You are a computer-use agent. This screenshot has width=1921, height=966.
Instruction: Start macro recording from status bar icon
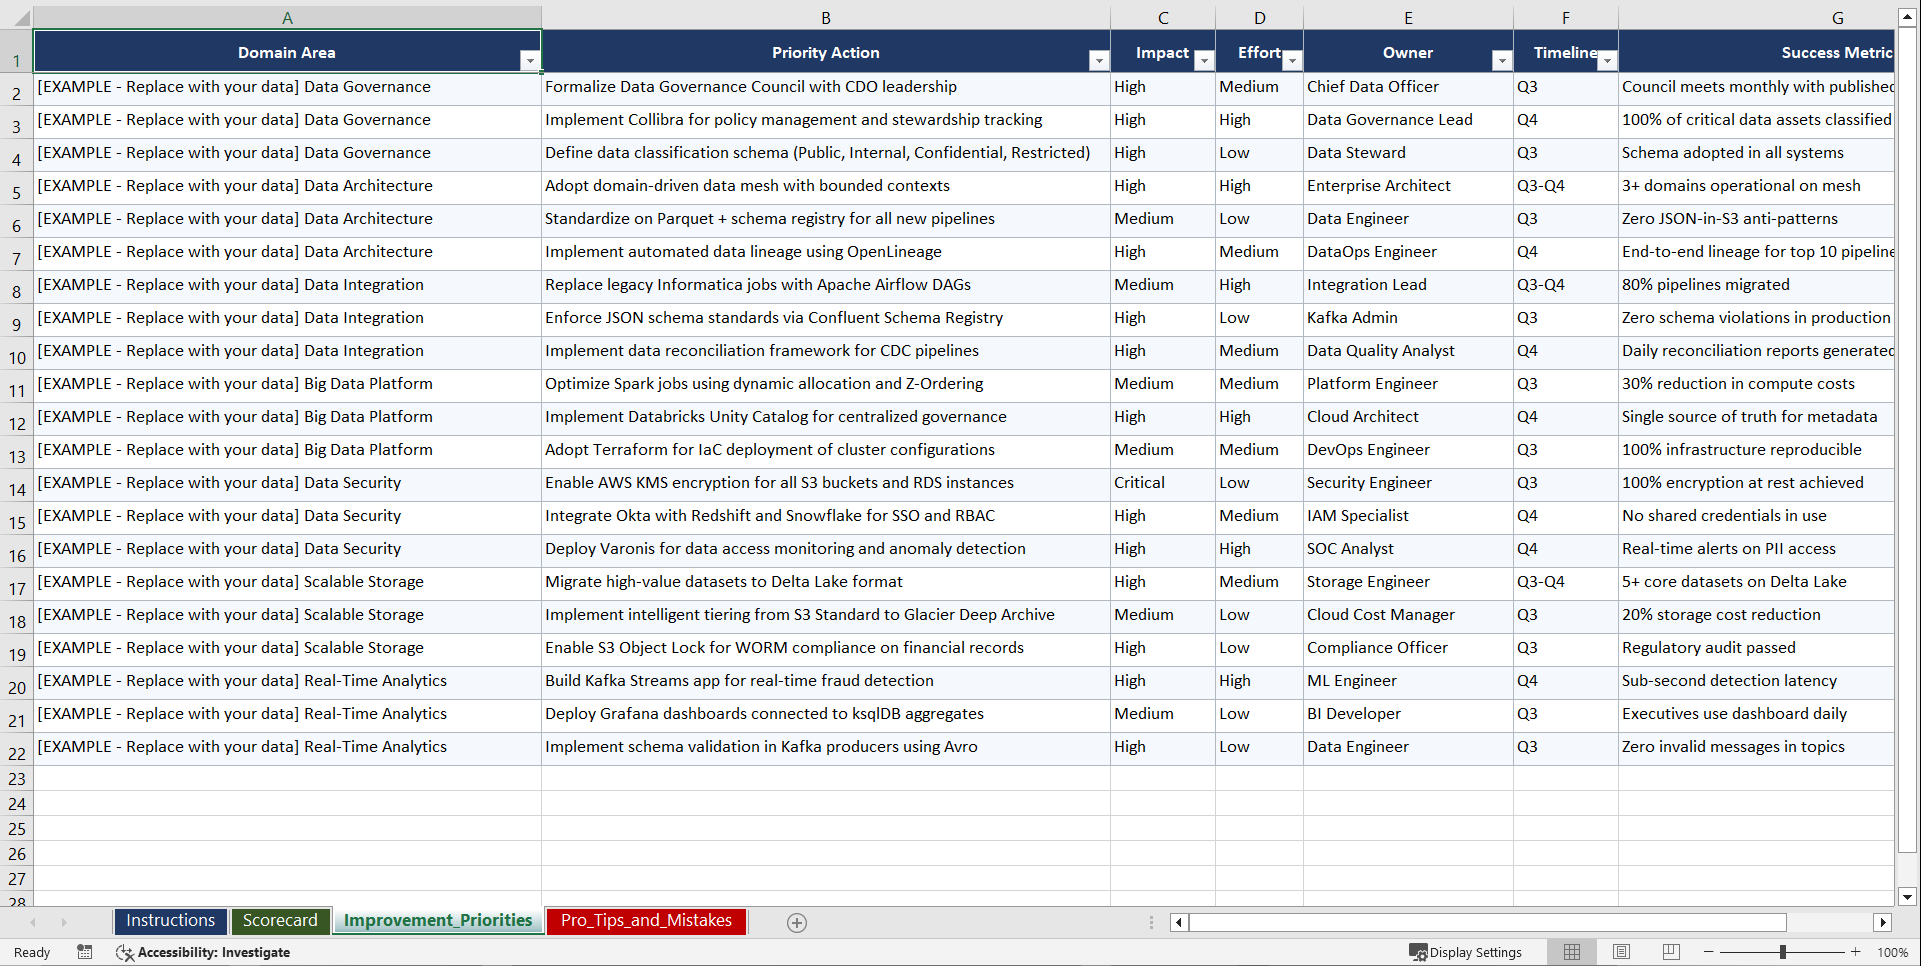point(85,952)
